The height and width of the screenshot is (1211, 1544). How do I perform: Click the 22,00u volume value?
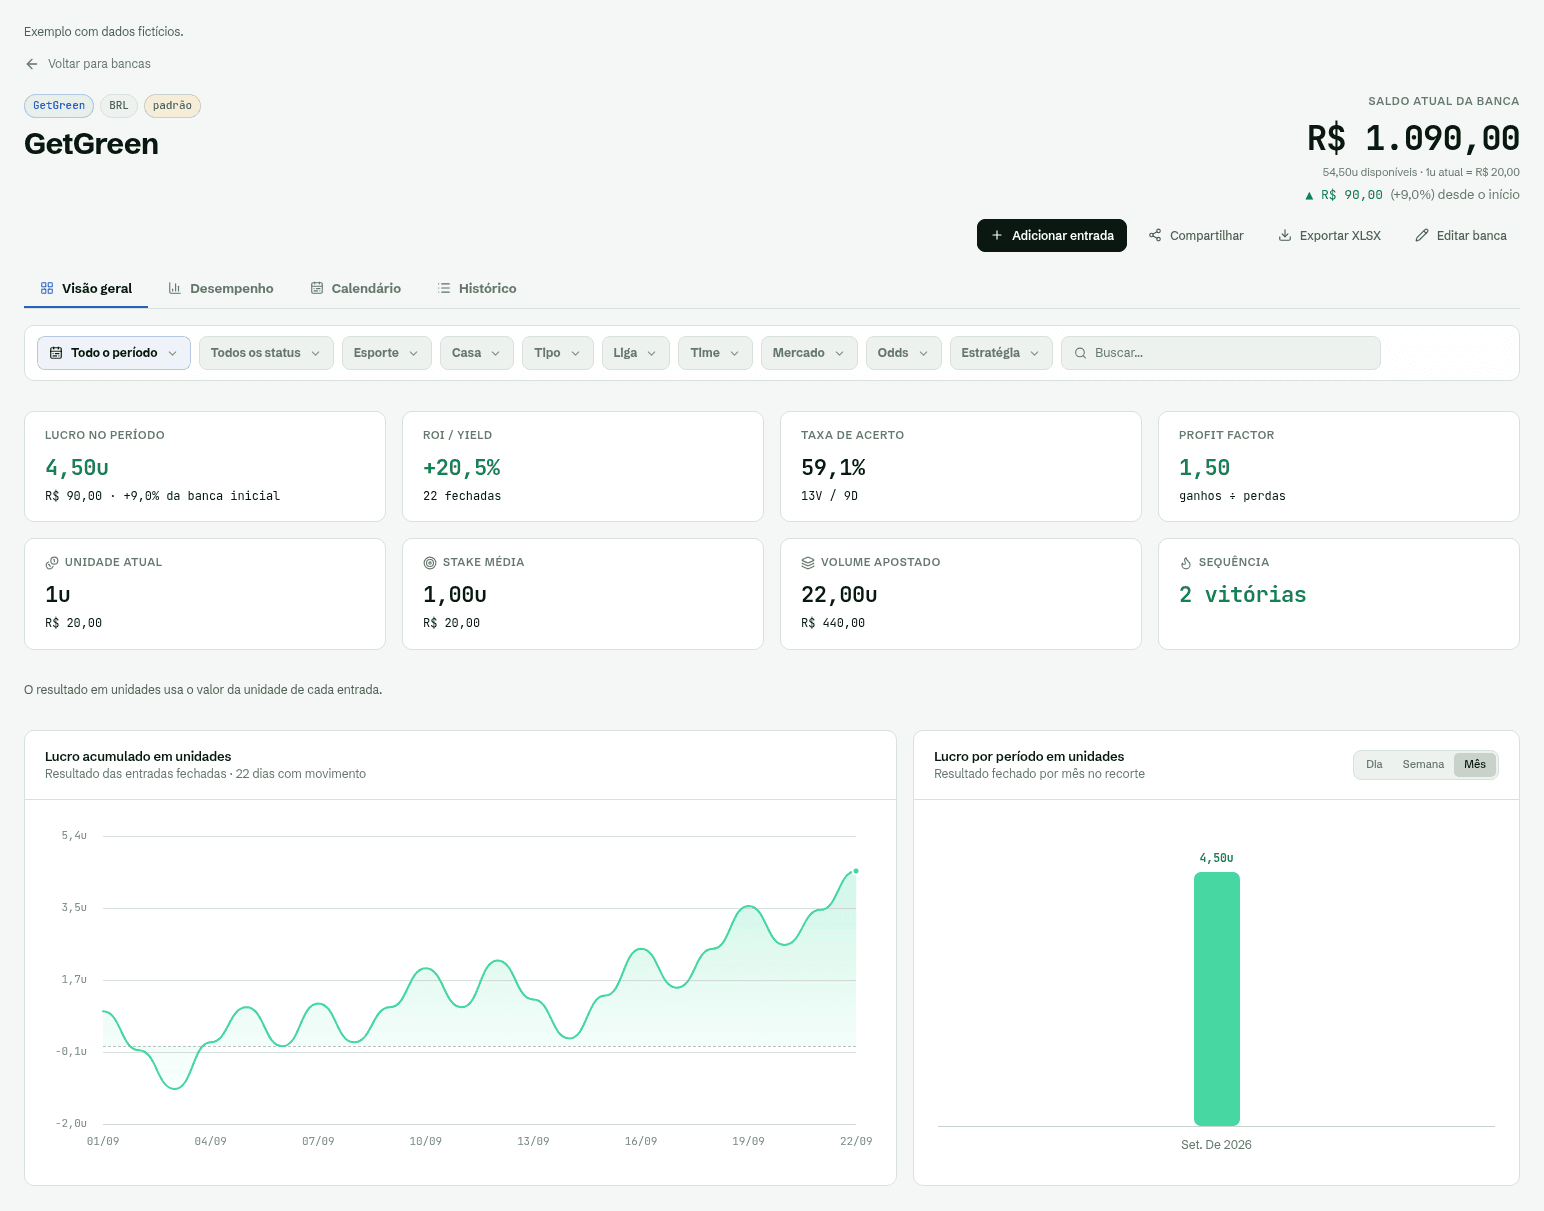(839, 595)
